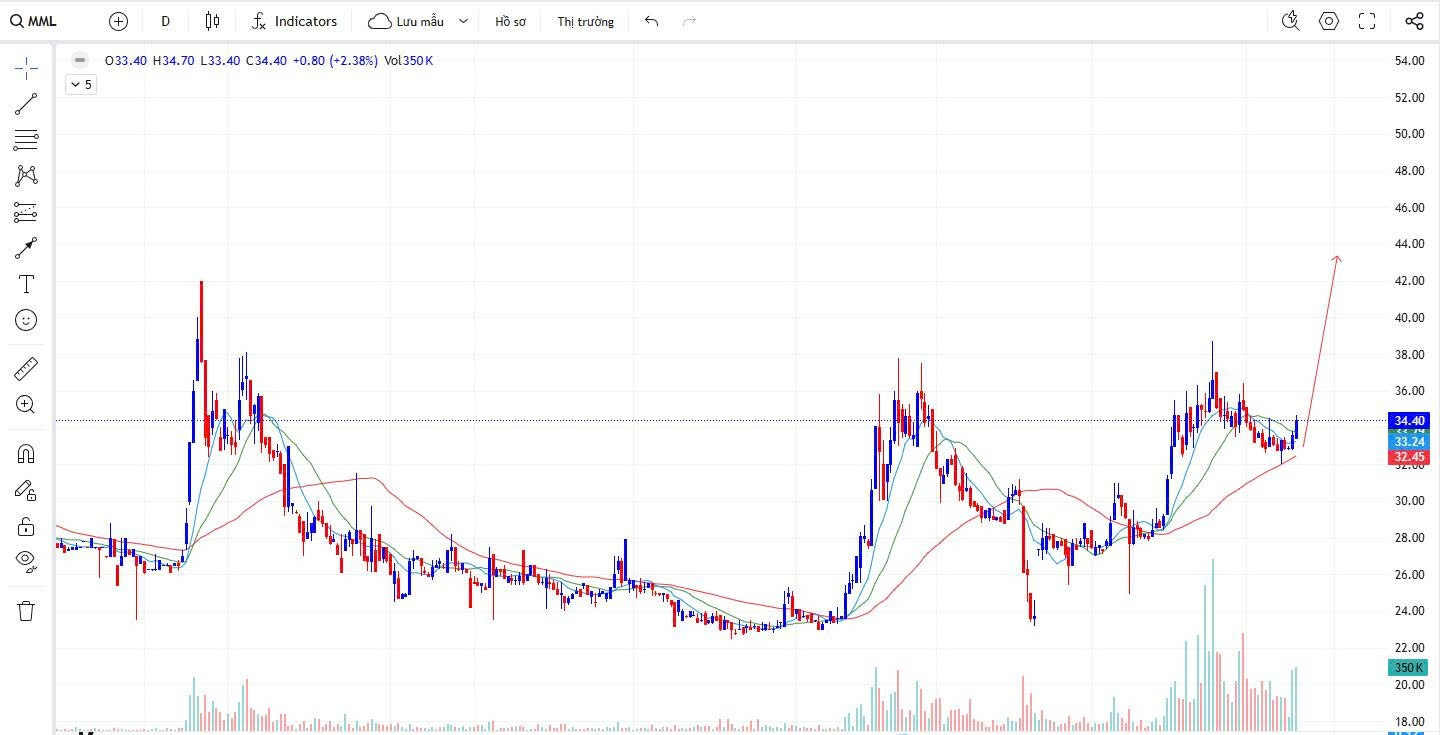Click the close value C34.40
This screenshot has height=735, width=1440.
[266, 61]
